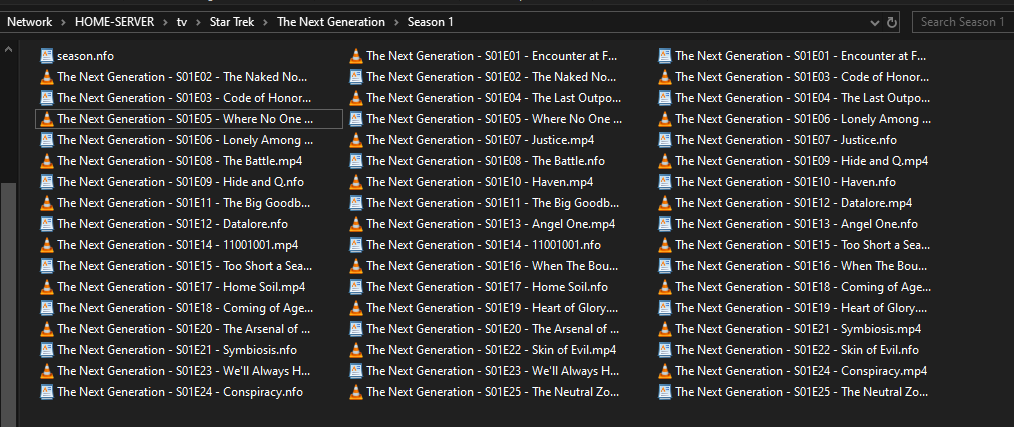Click the Search Season 1 field

(x=962, y=22)
